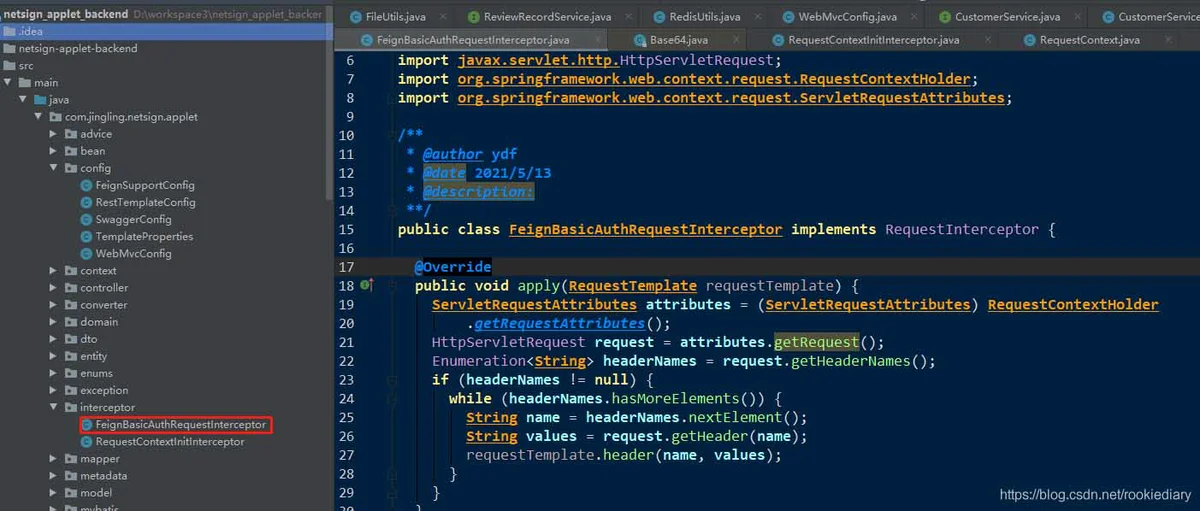Expand the exception package arrow
The width and height of the screenshot is (1200, 511).
click(x=55, y=391)
